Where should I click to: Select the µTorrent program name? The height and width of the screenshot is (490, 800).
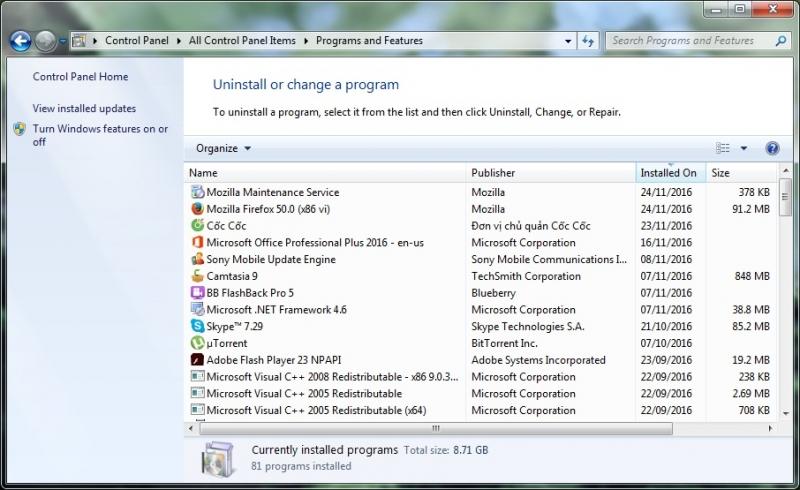click(x=227, y=343)
